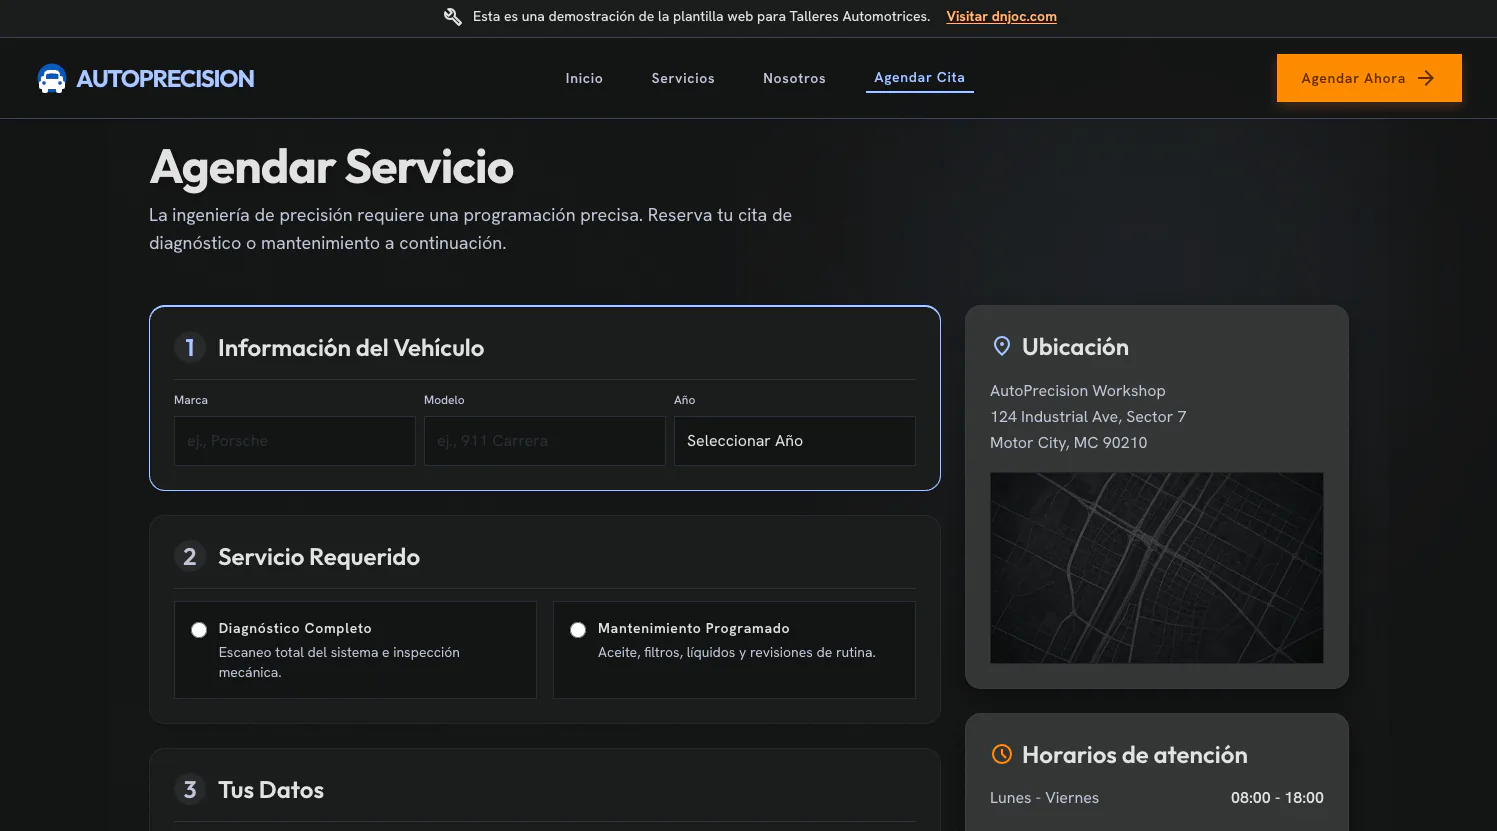Click the Lunes - Viernes schedule label
The image size is (1497, 831).
point(1044,798)
